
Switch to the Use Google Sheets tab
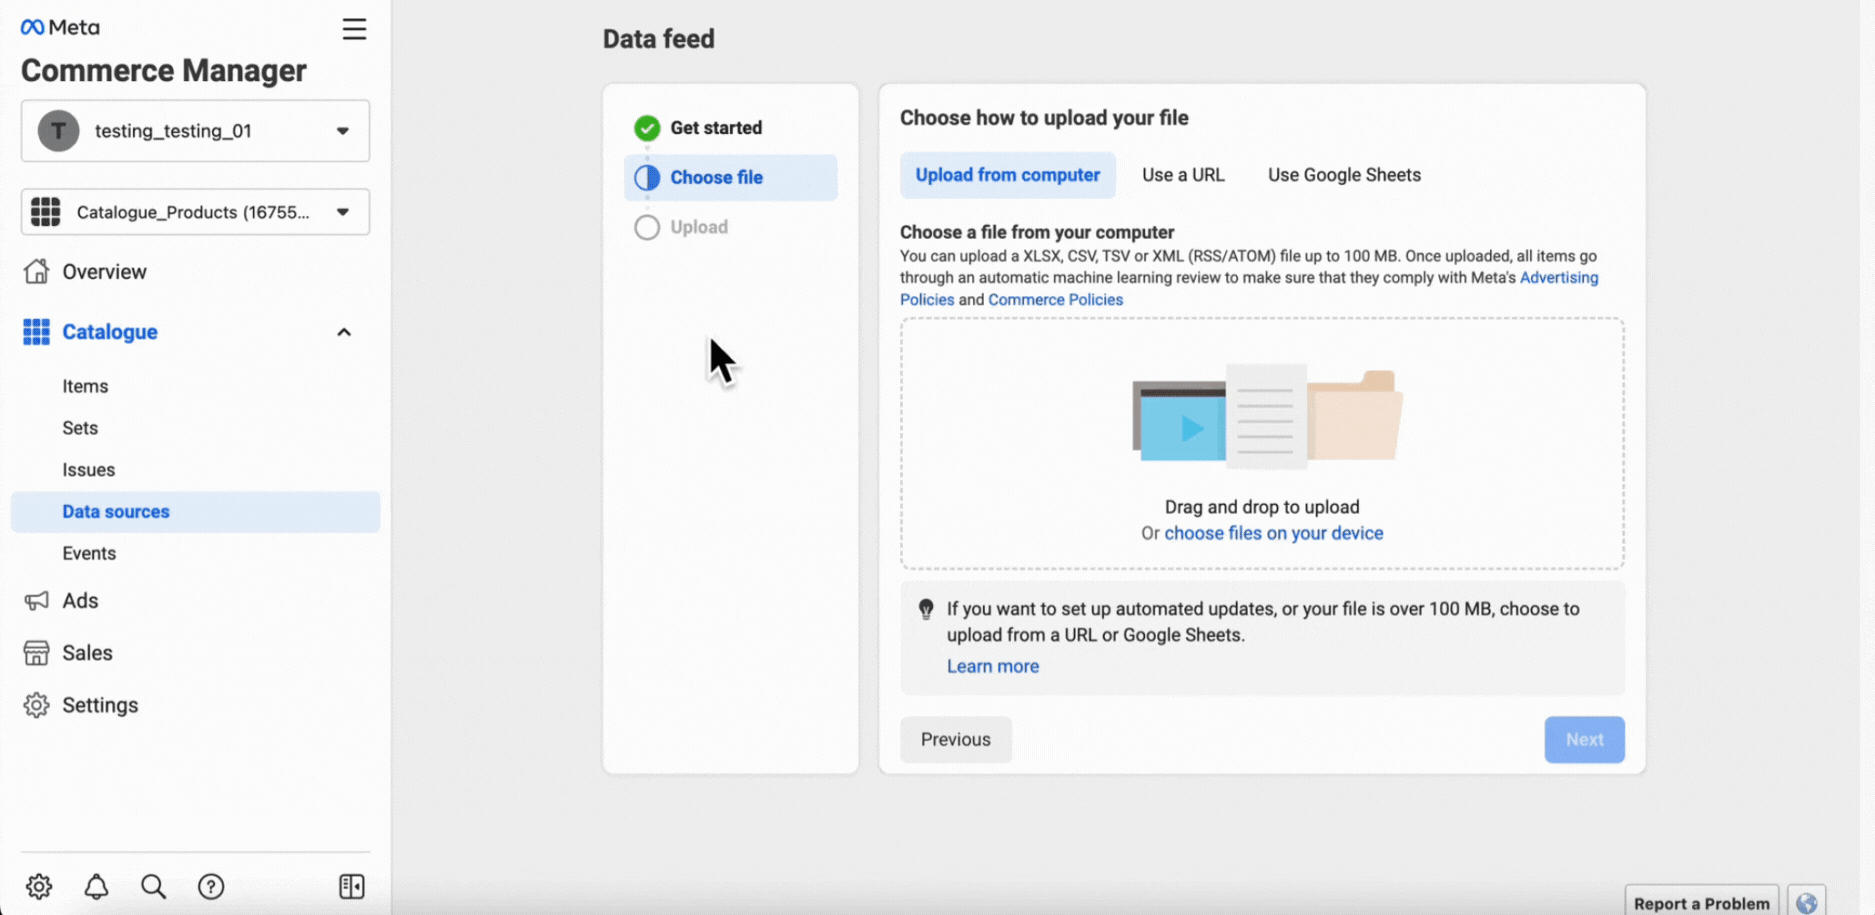[1344, 175]
